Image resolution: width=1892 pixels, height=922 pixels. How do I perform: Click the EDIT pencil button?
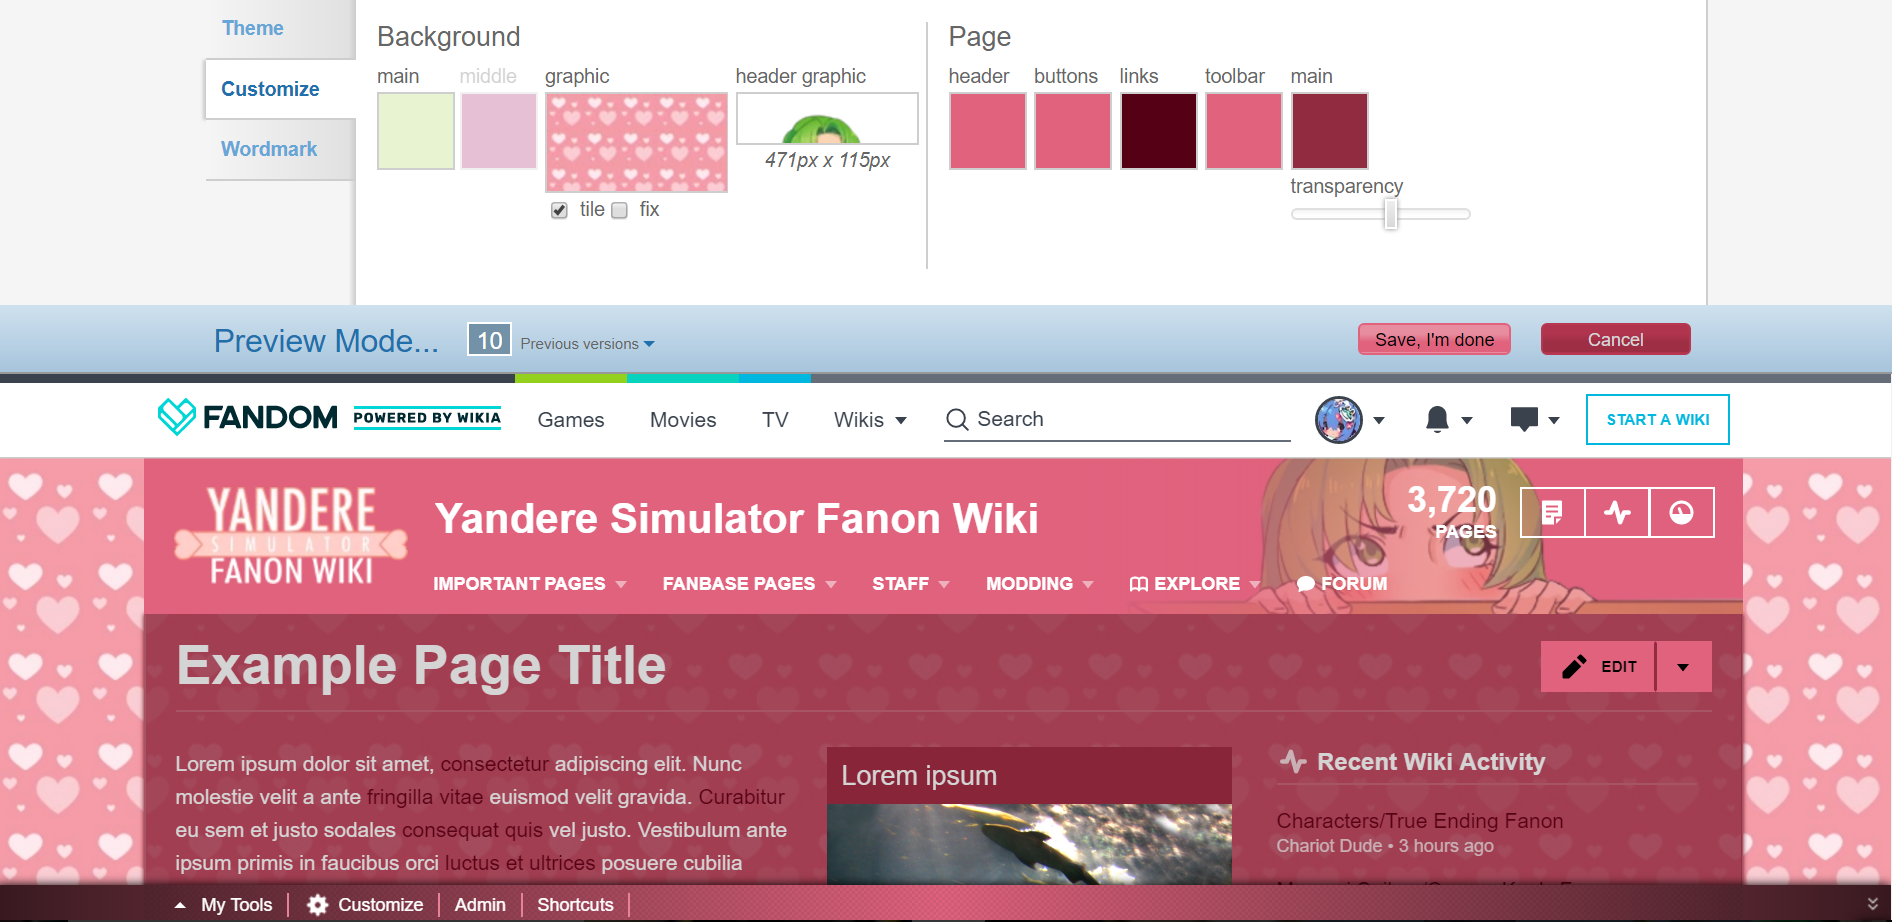click(1598, 666)
